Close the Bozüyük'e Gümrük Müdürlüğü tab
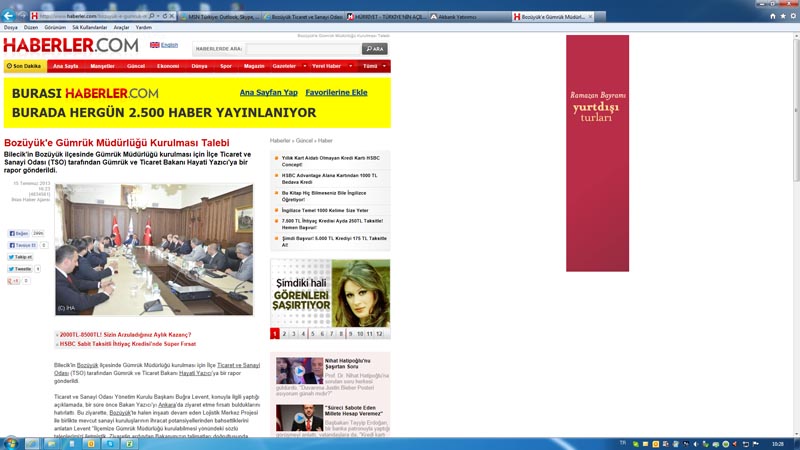The height and width of the screenshot is (450, 800). click(x=590, y=17)
